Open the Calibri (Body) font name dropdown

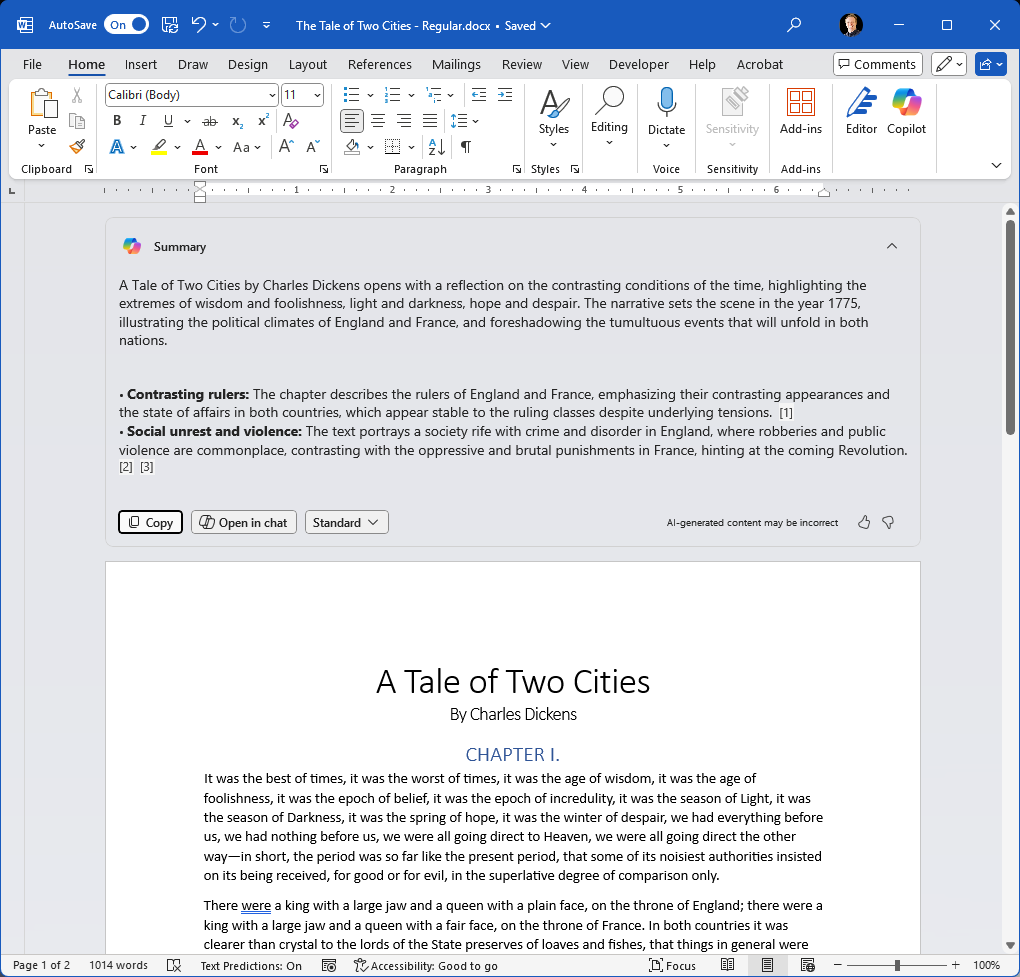(192, 95)
